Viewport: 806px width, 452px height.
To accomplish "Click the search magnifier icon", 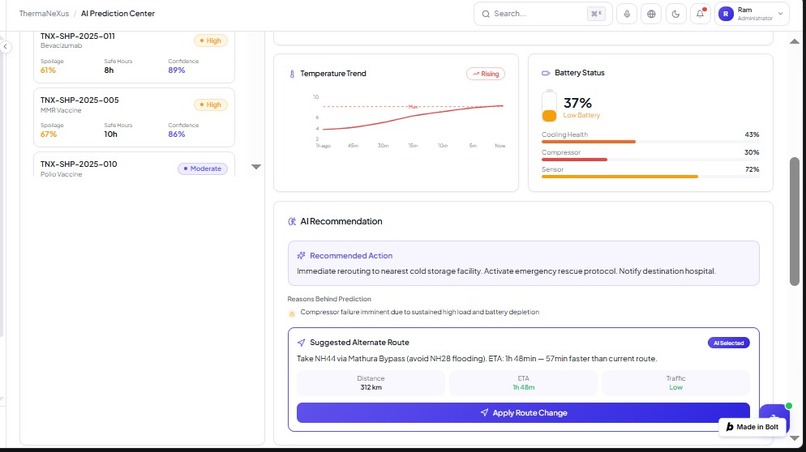I will coord(485,14).
